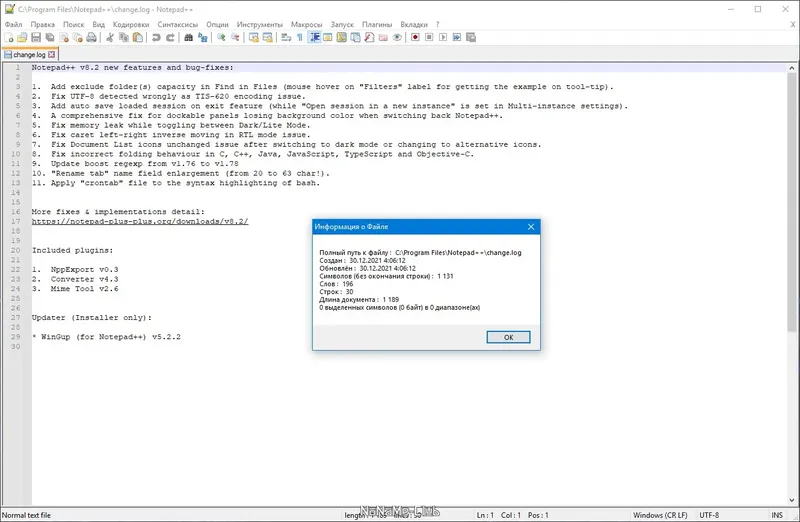Viewport: 800px width, 522px height.
Task: Show the Document List panel icon
Action: tap(356, 37)
